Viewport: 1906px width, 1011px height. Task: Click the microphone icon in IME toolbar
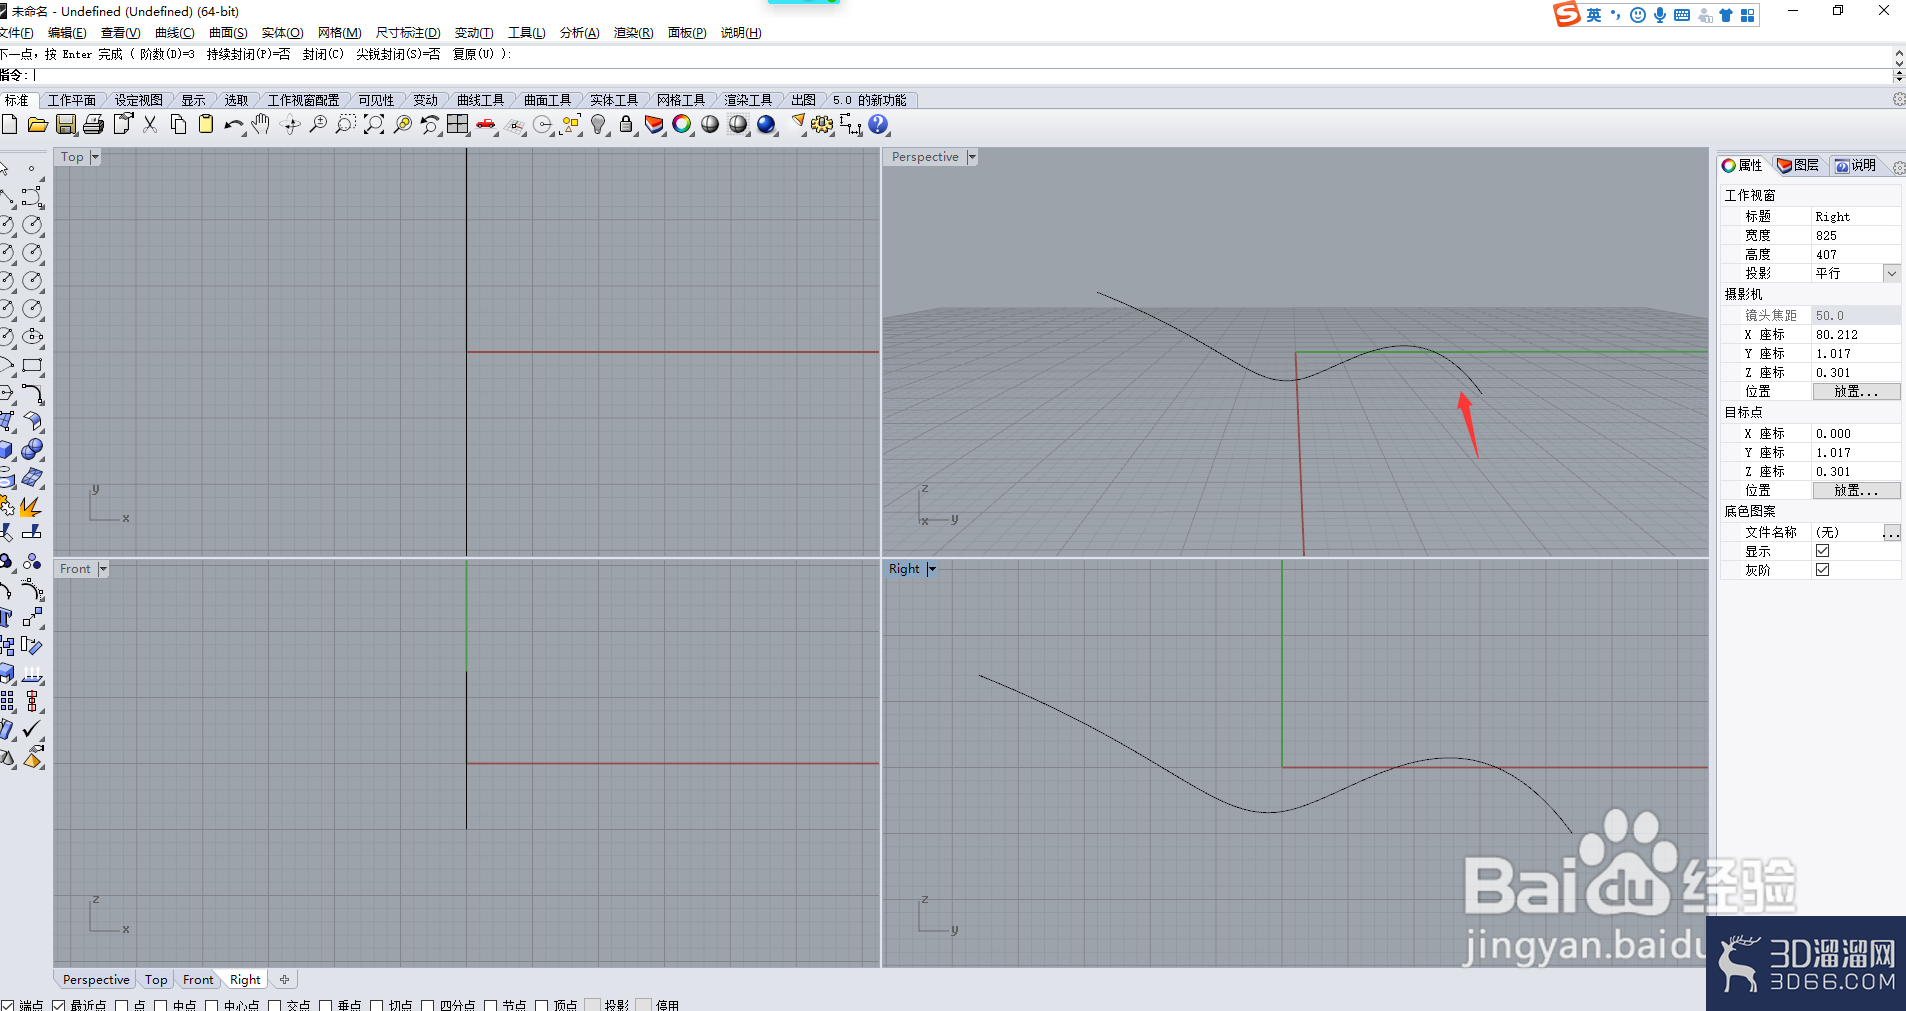(1660, 15)
